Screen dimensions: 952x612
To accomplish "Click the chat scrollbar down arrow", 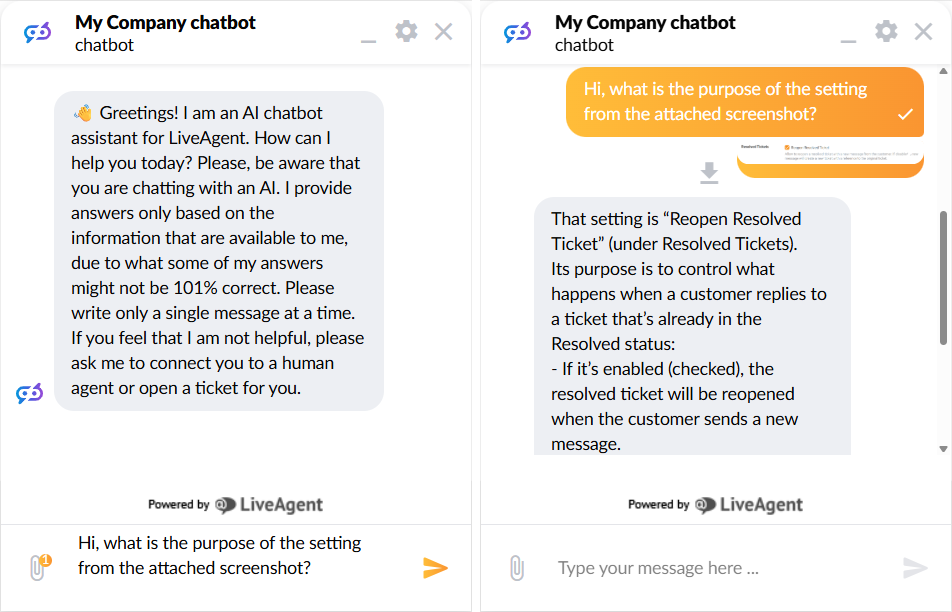I will (942, 448).
